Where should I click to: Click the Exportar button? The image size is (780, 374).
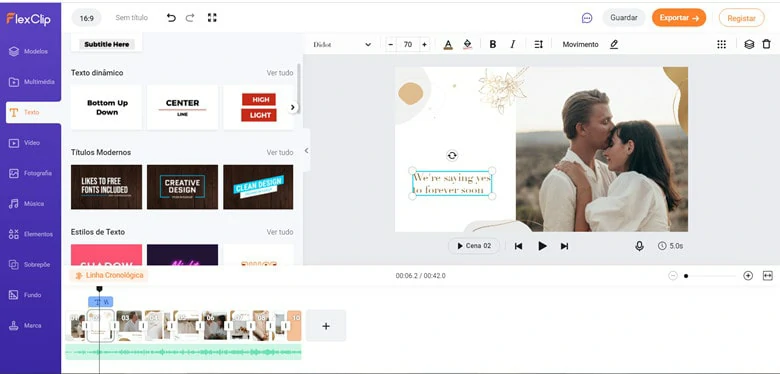(679, 17)
